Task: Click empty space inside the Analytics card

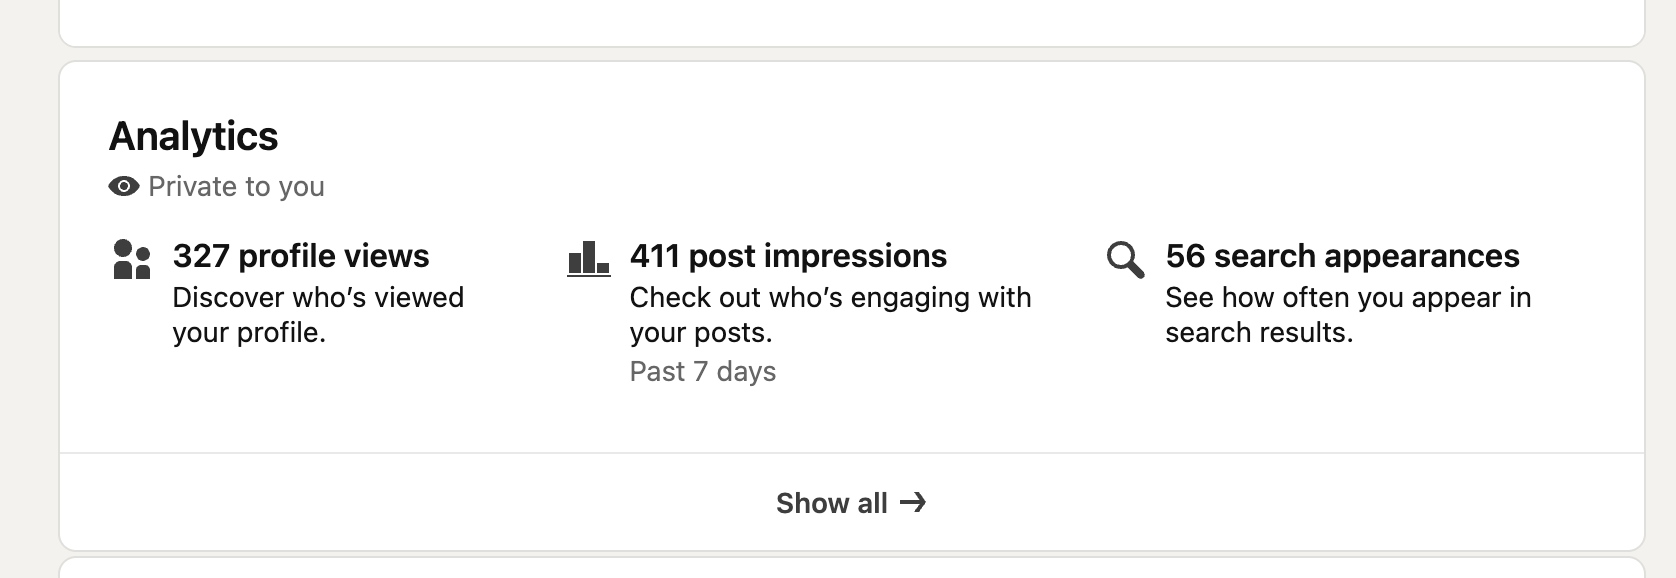Action: coord(1000,140)
